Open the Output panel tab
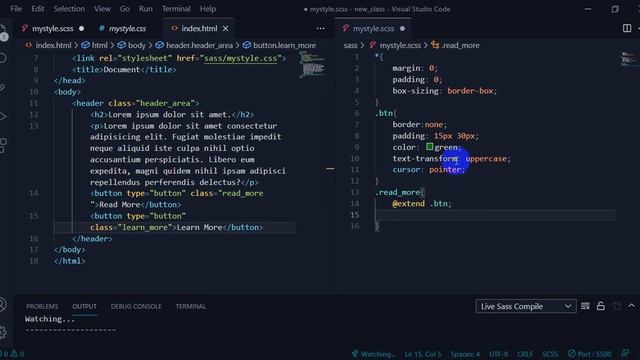 coord(84,306)
